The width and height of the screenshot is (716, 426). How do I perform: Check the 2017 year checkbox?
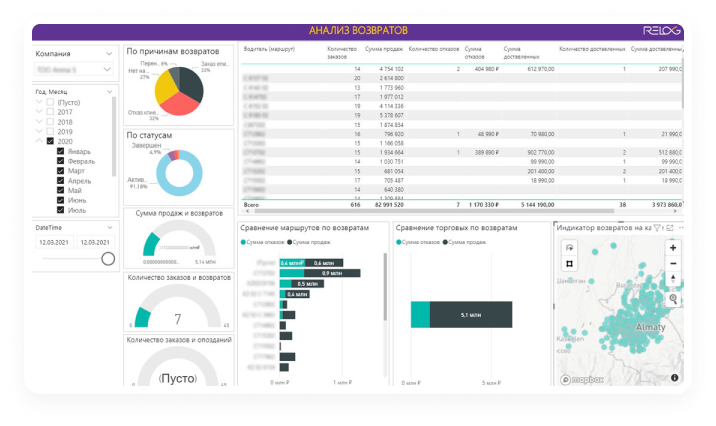pos(50,112)
